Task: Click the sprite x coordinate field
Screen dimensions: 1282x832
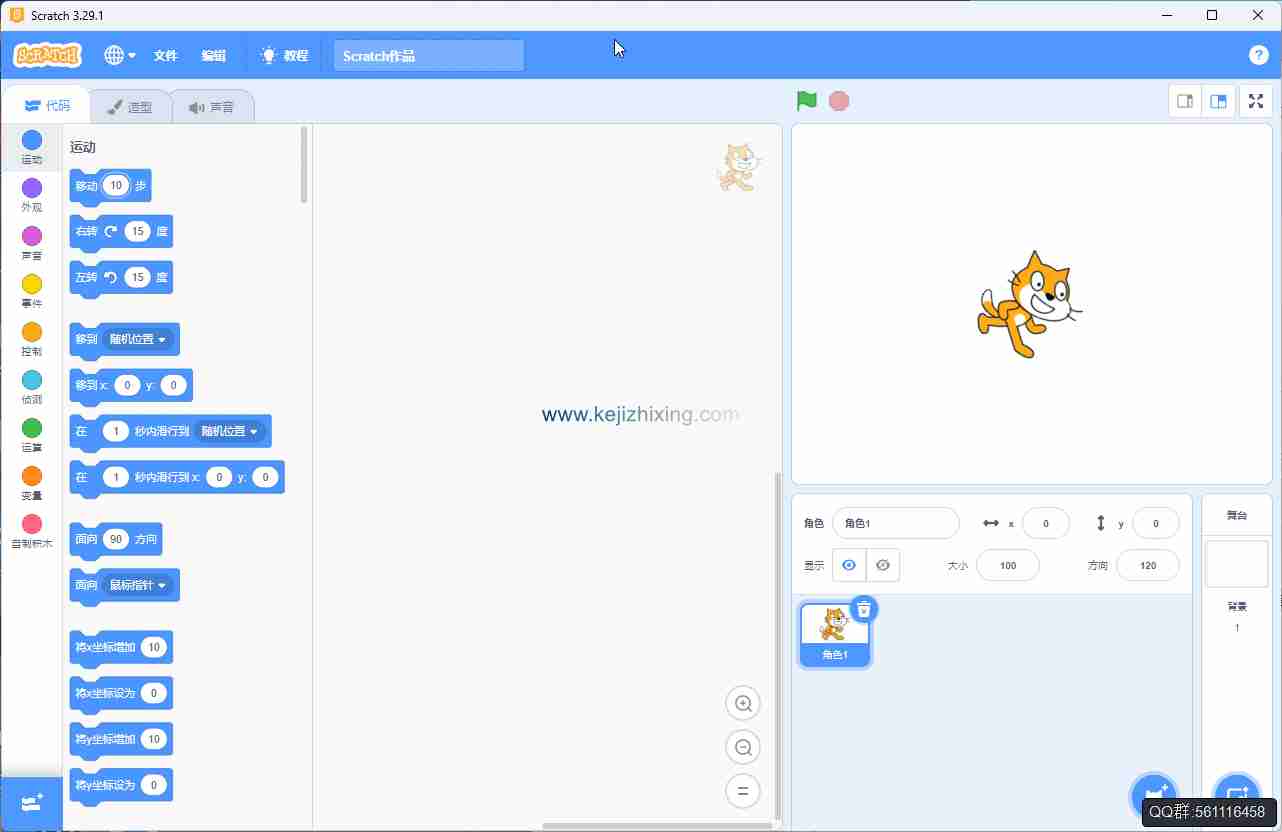Action: coord(1046,523)
